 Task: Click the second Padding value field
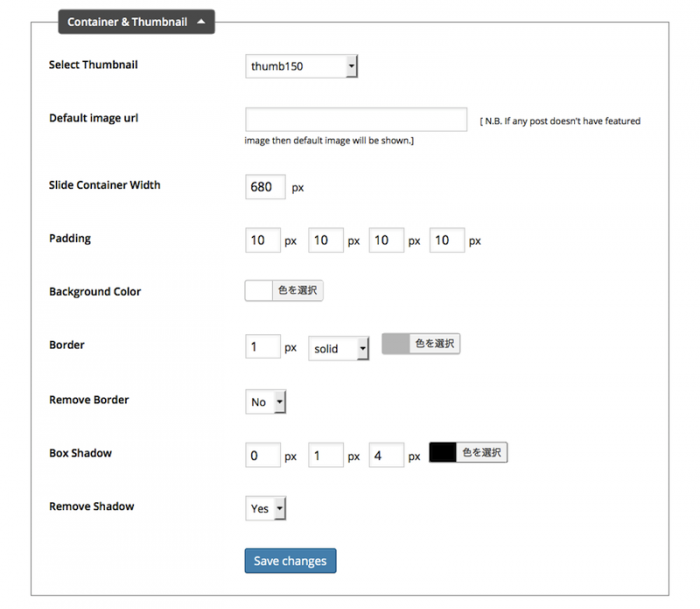(x=326, y=240)
